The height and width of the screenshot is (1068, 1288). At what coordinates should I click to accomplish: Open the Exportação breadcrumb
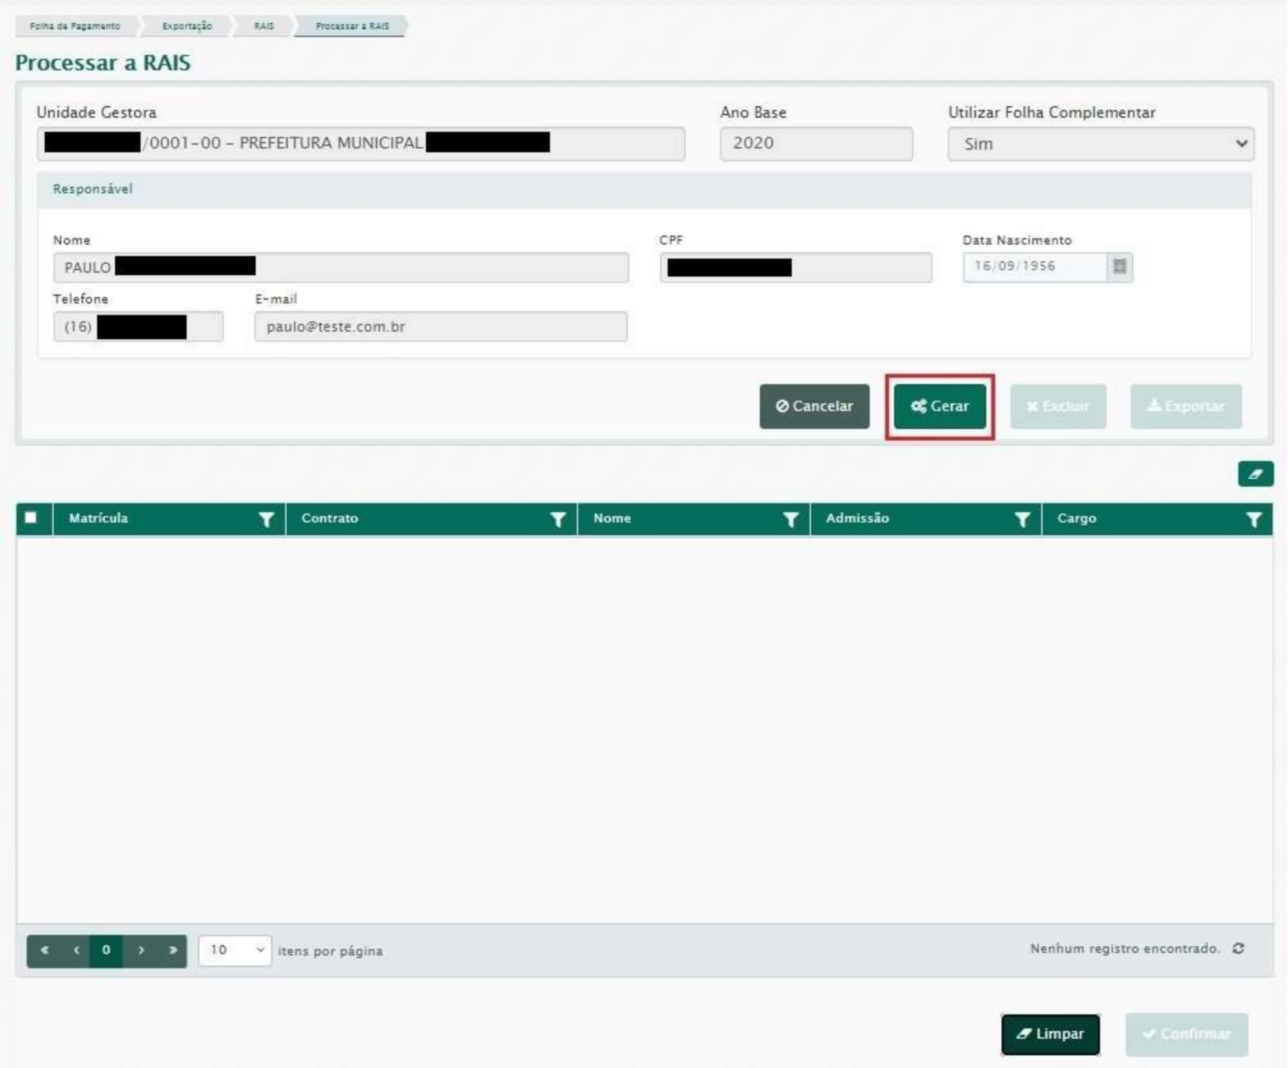pyautogui.click(x=187, y=26)
